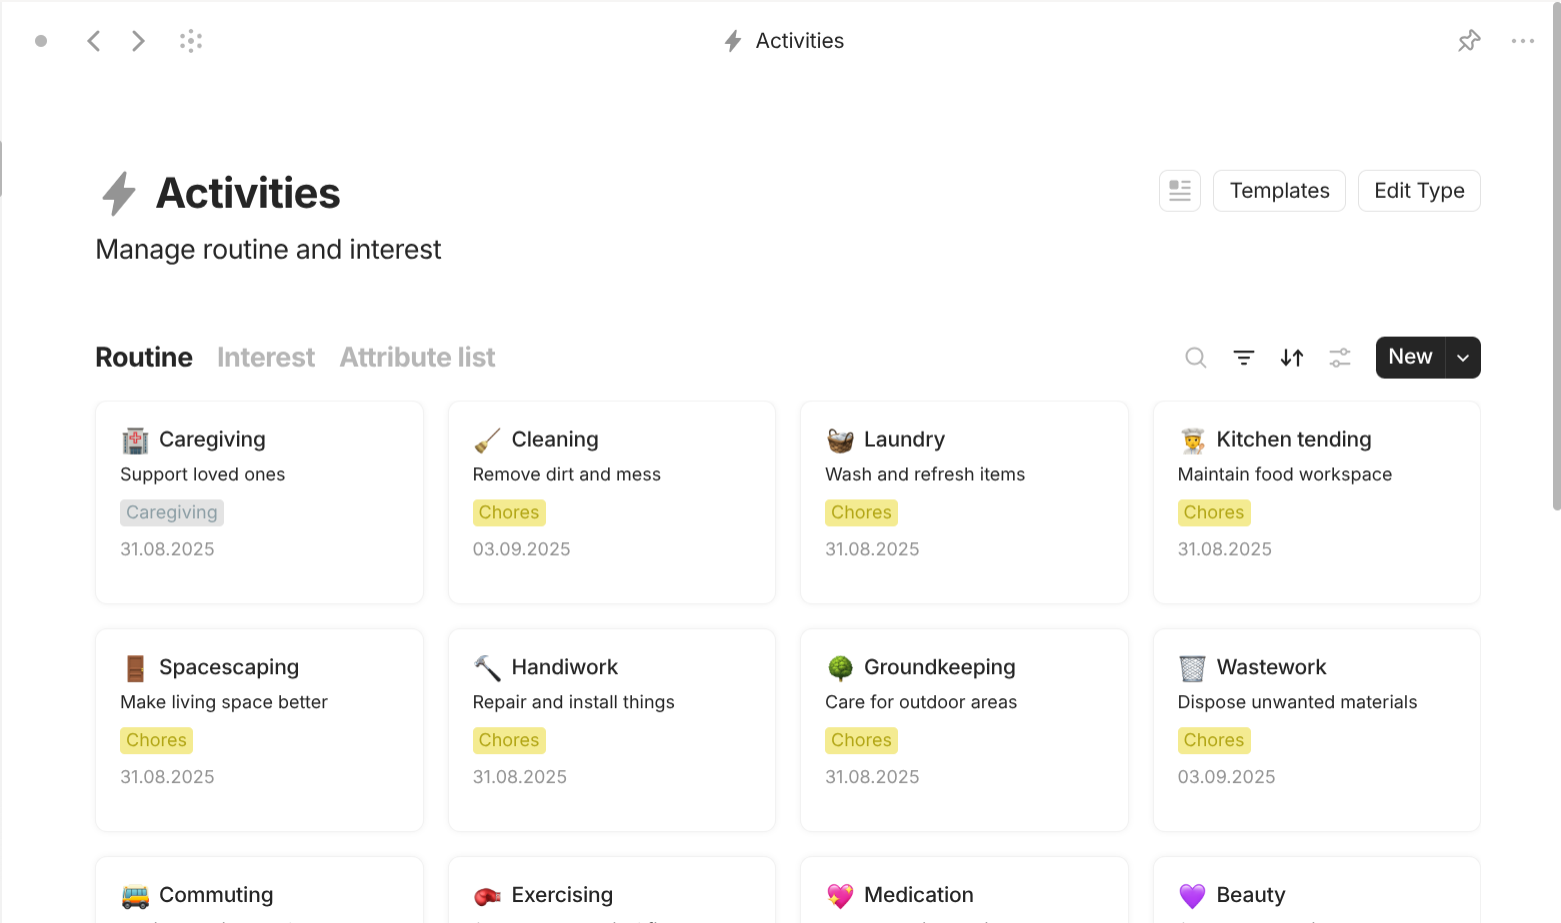Click the Templates button
The height and width of the screenshot is (923, 1561).
coord(1279,190)
